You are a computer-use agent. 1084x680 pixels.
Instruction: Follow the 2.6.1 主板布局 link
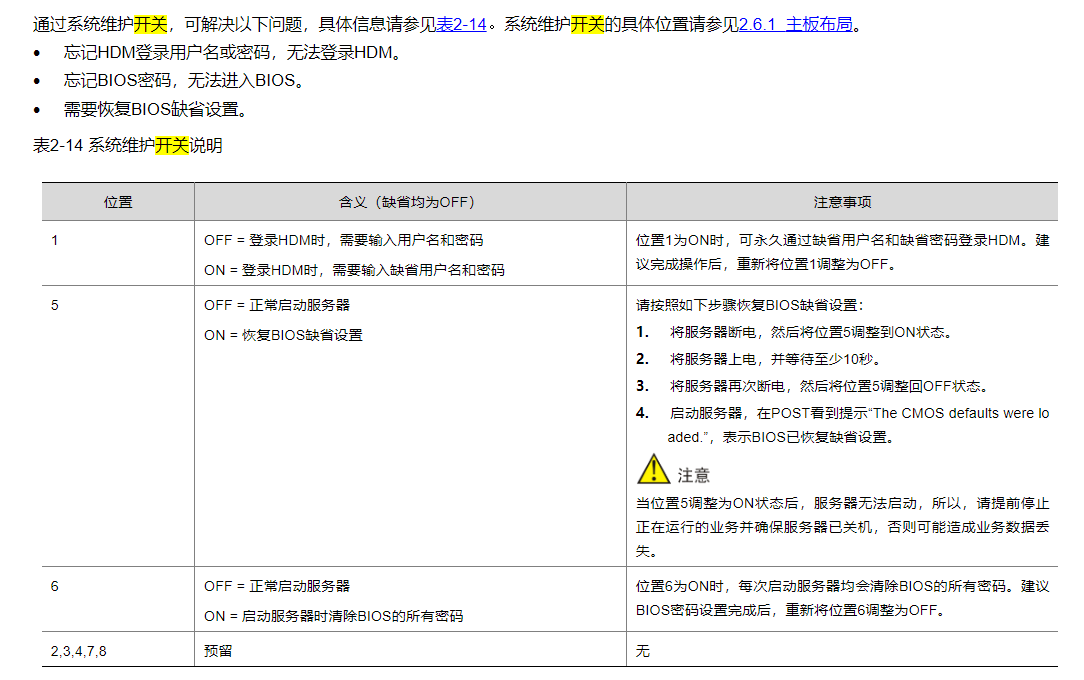tap(796, 24)
